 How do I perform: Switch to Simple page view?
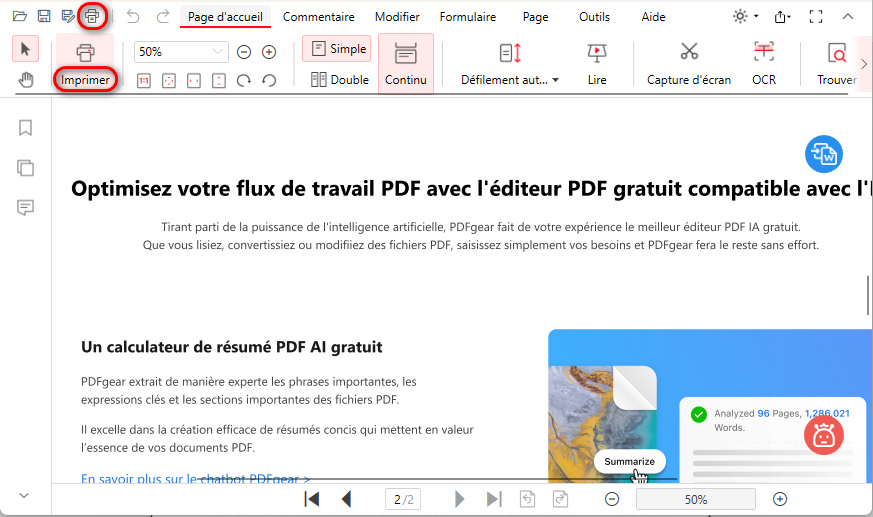tap(337, 49)
